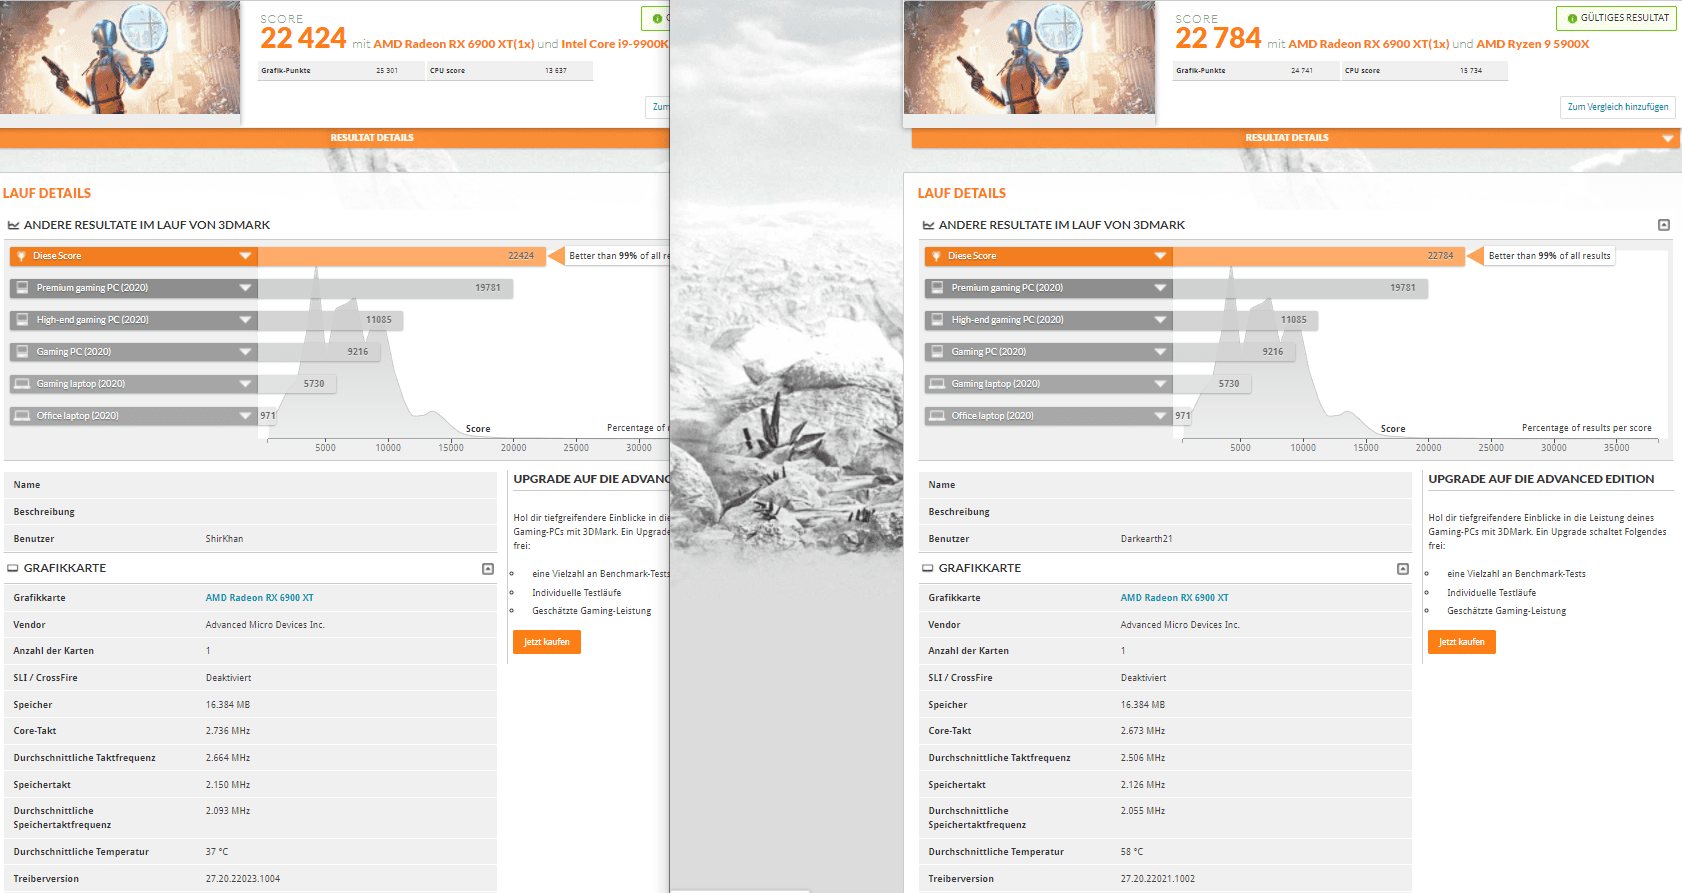1682x893 pixels.
Task: Open AMD Radeon RX 6900 XT(1x) link beside score 22 784
Action: coord(1369,44)
